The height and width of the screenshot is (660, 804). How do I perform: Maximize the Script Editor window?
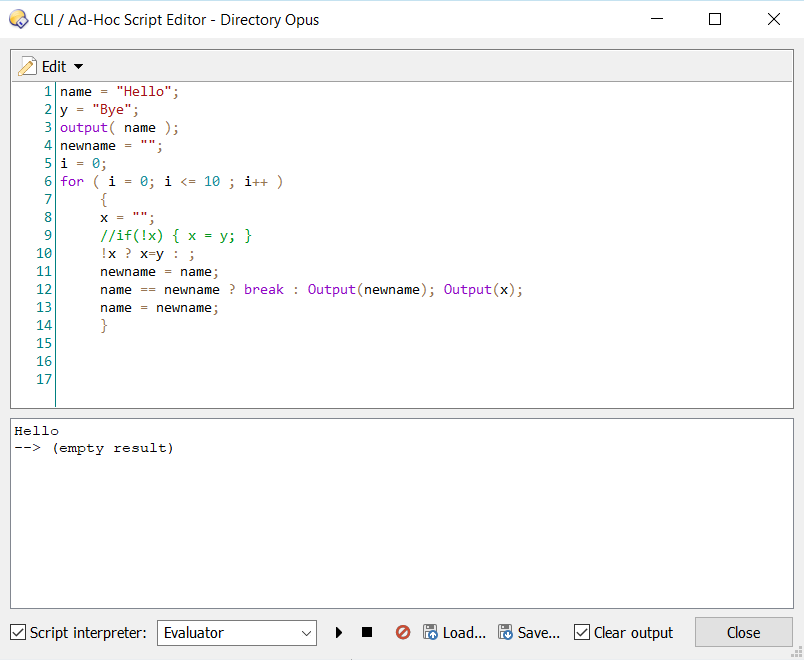coord(715,19)
